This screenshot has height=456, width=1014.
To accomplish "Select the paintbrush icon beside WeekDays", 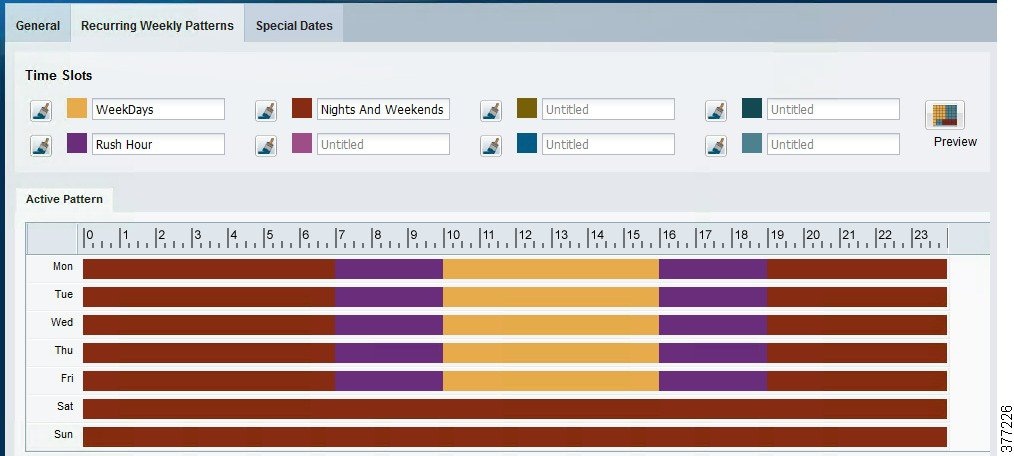I will (x=41, y=110).
